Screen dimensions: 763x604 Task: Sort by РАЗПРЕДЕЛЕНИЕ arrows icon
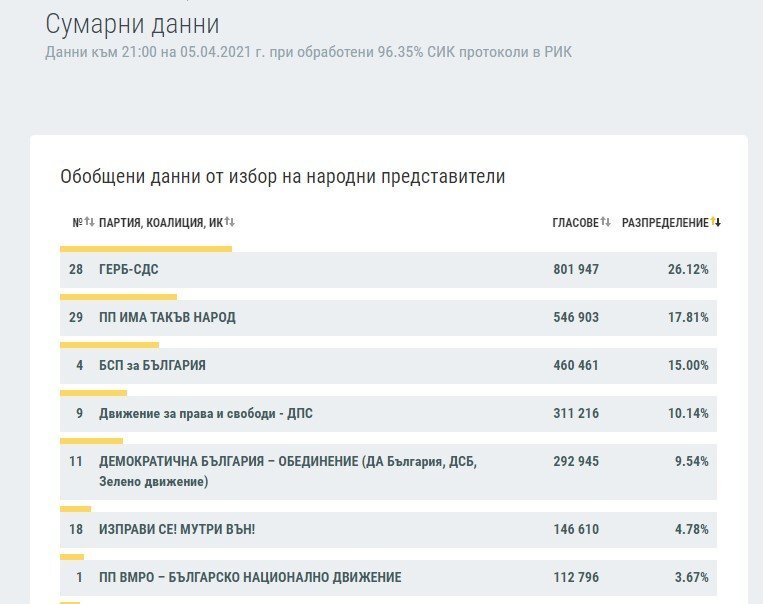tap(715, 222)
